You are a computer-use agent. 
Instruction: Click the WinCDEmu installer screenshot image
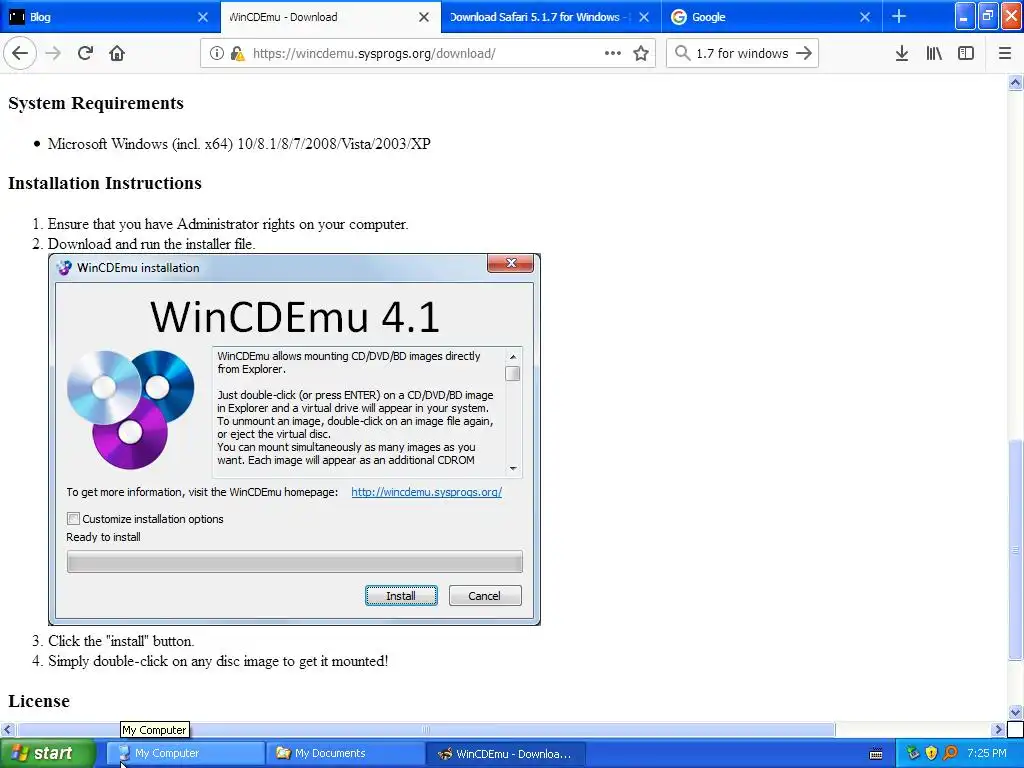point(295,440)
